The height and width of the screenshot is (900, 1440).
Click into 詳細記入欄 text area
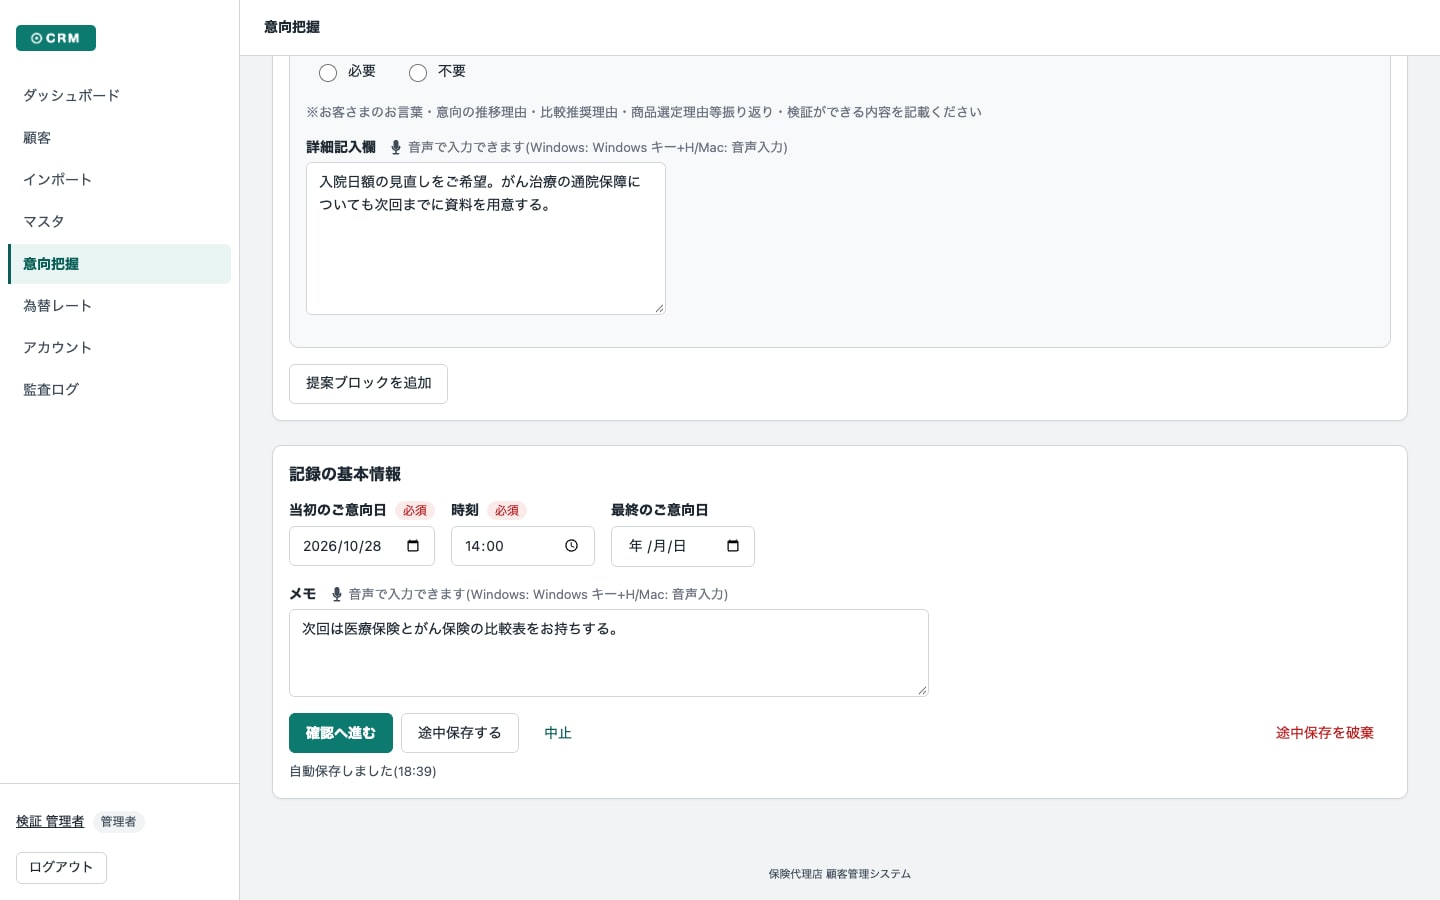pyautogui.click(x=486, y=239)
